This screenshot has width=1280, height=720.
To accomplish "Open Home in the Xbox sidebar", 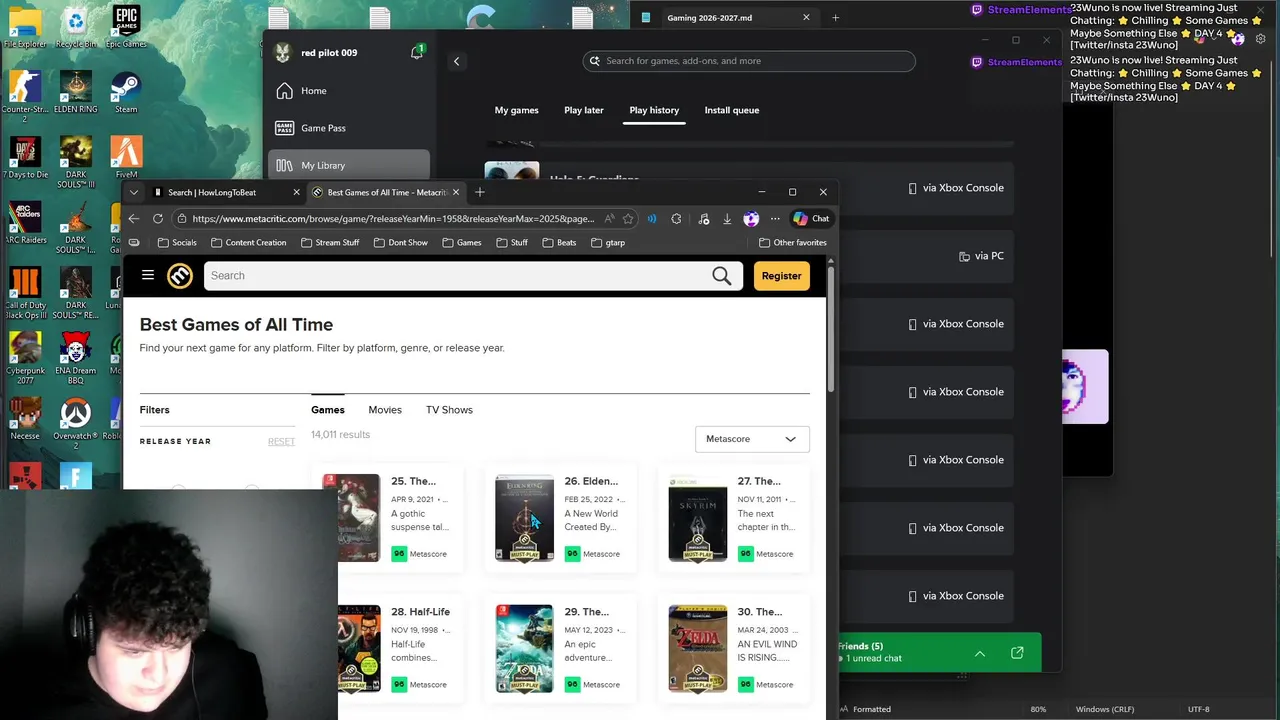I will click(349, 91).
